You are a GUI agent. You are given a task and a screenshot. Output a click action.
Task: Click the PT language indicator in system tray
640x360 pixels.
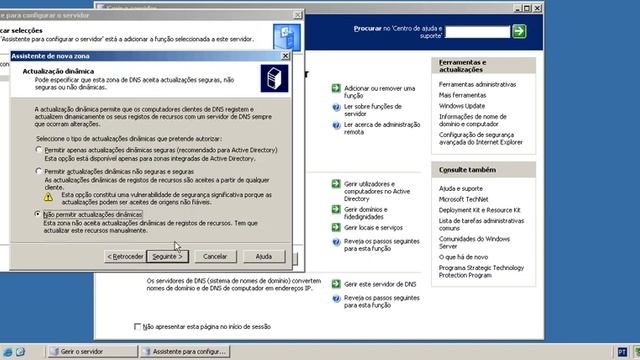(622, 352)
